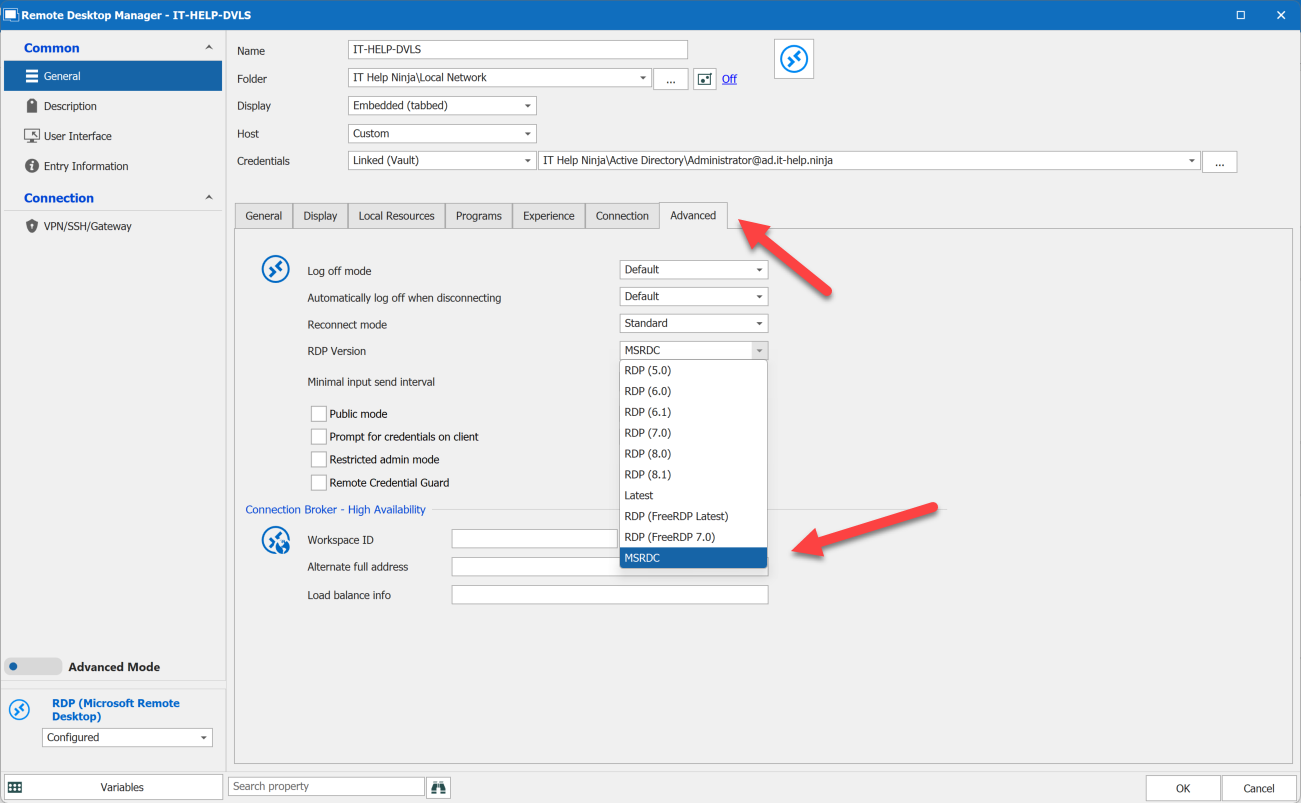Click the RDP connection type icon near Name field

tap(793, 58)
